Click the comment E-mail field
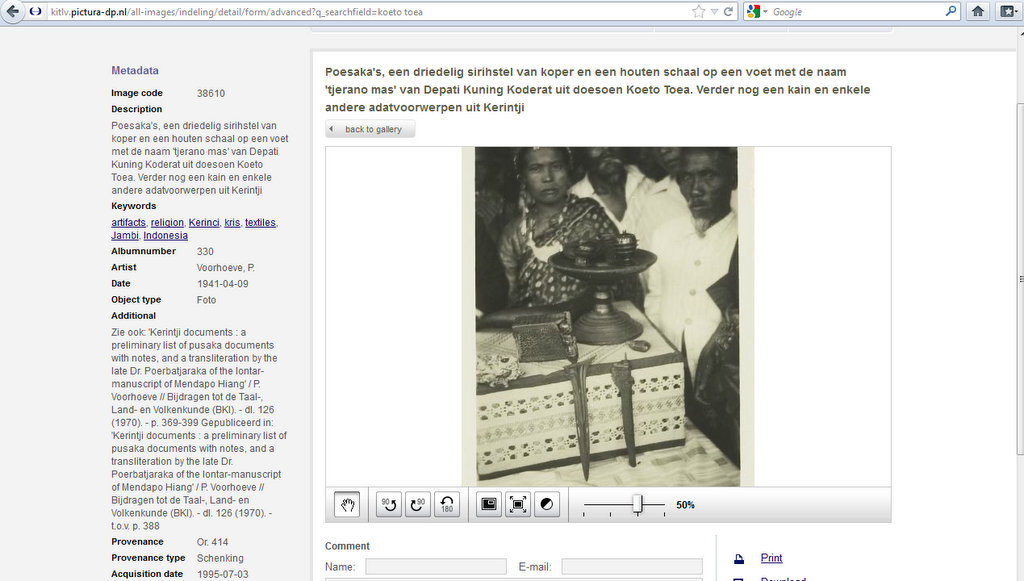Viewport: 1024px width, 581px height. pyautogui.click(x=632, y=567)
